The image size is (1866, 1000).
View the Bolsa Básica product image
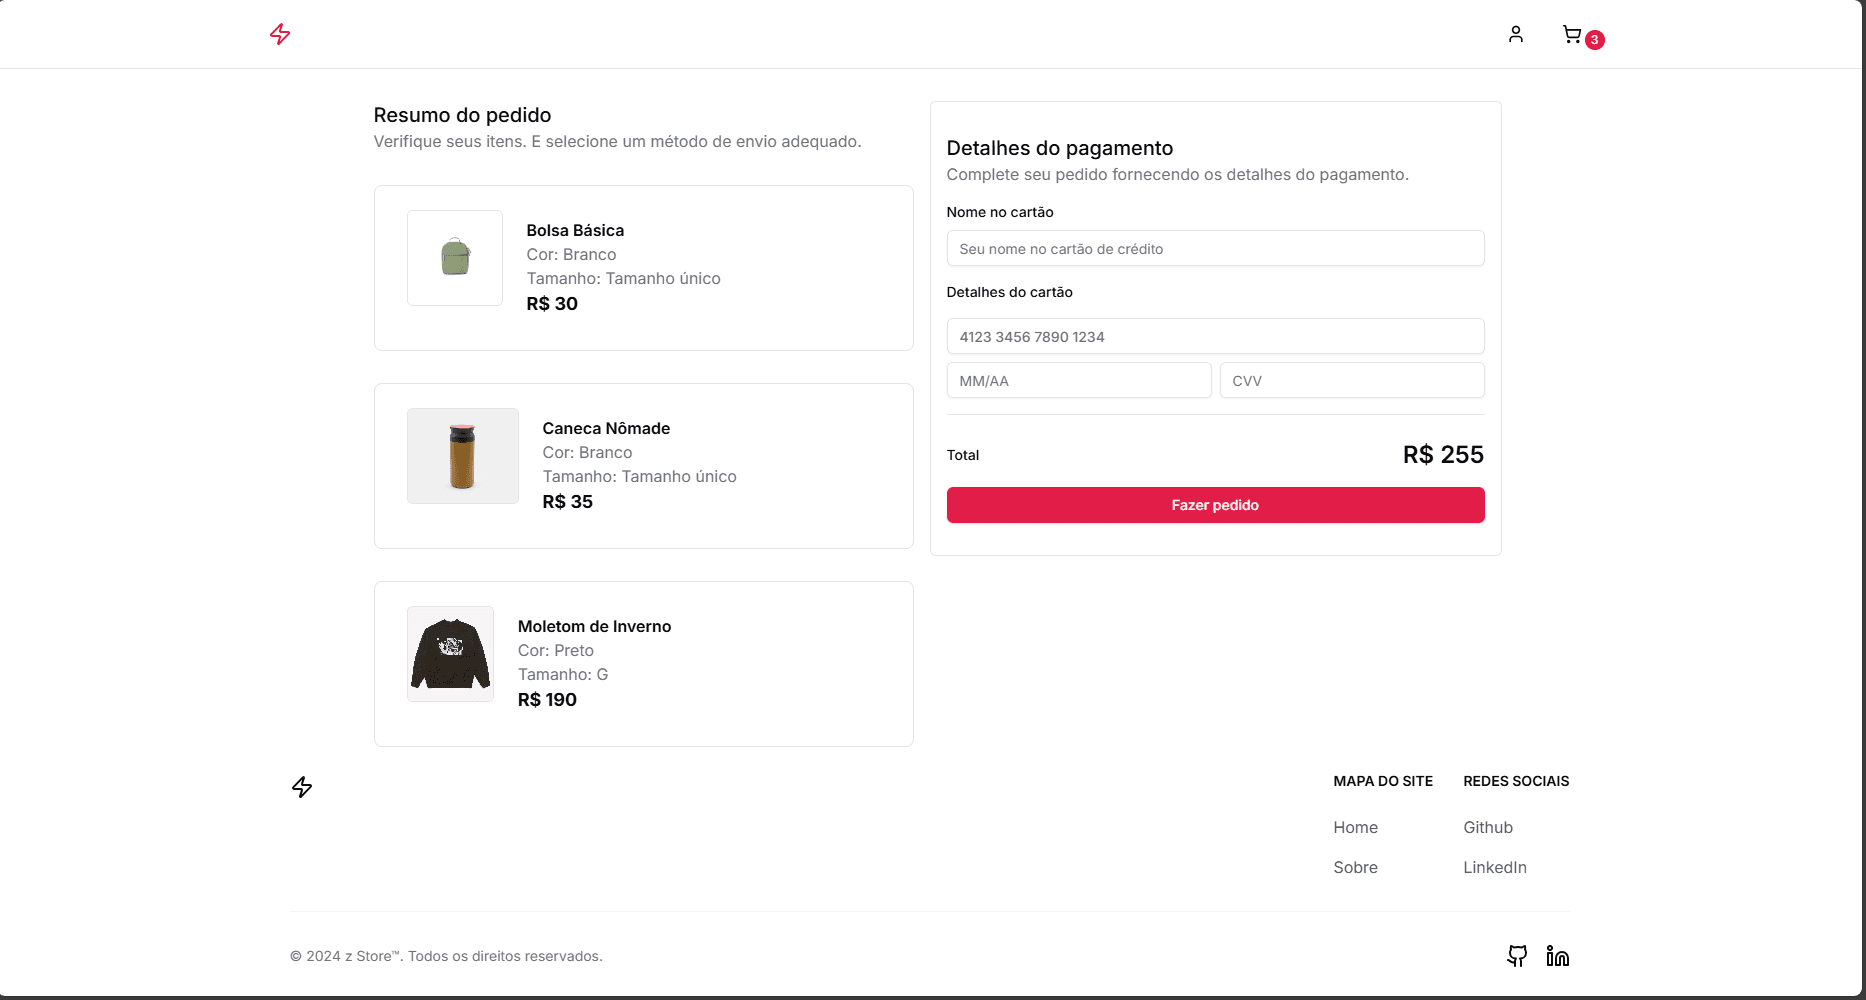pos(454,258)
